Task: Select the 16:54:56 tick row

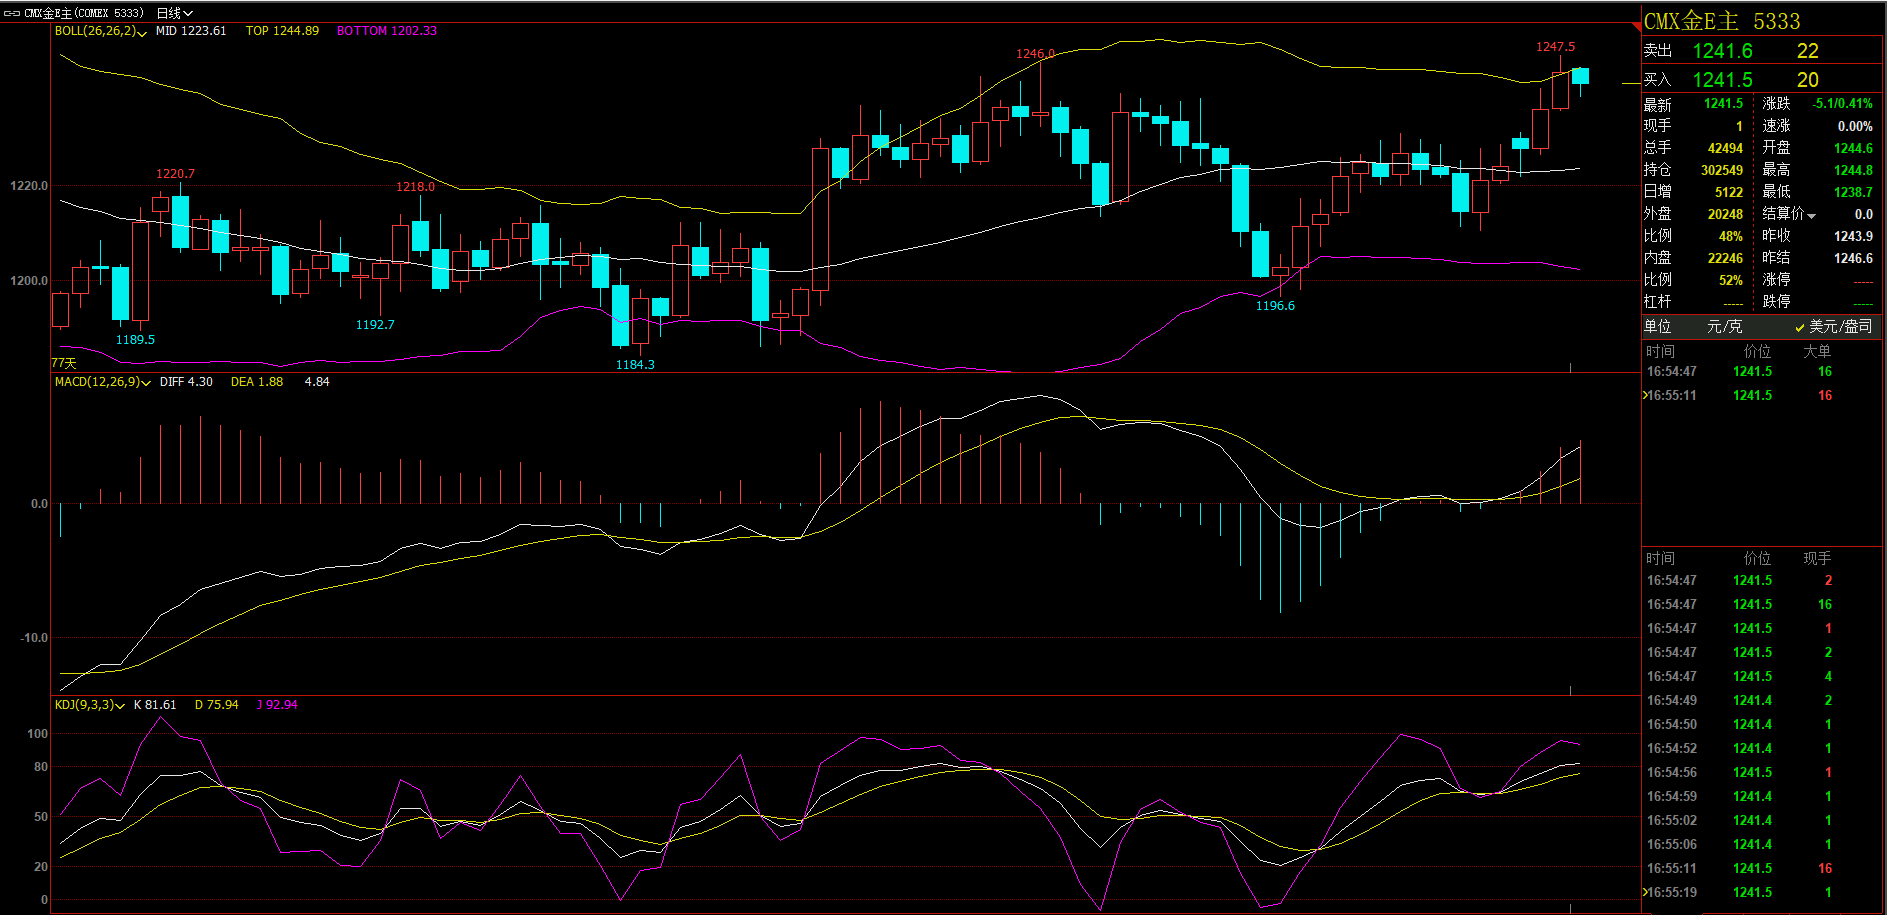Action: click(1762, 772)
